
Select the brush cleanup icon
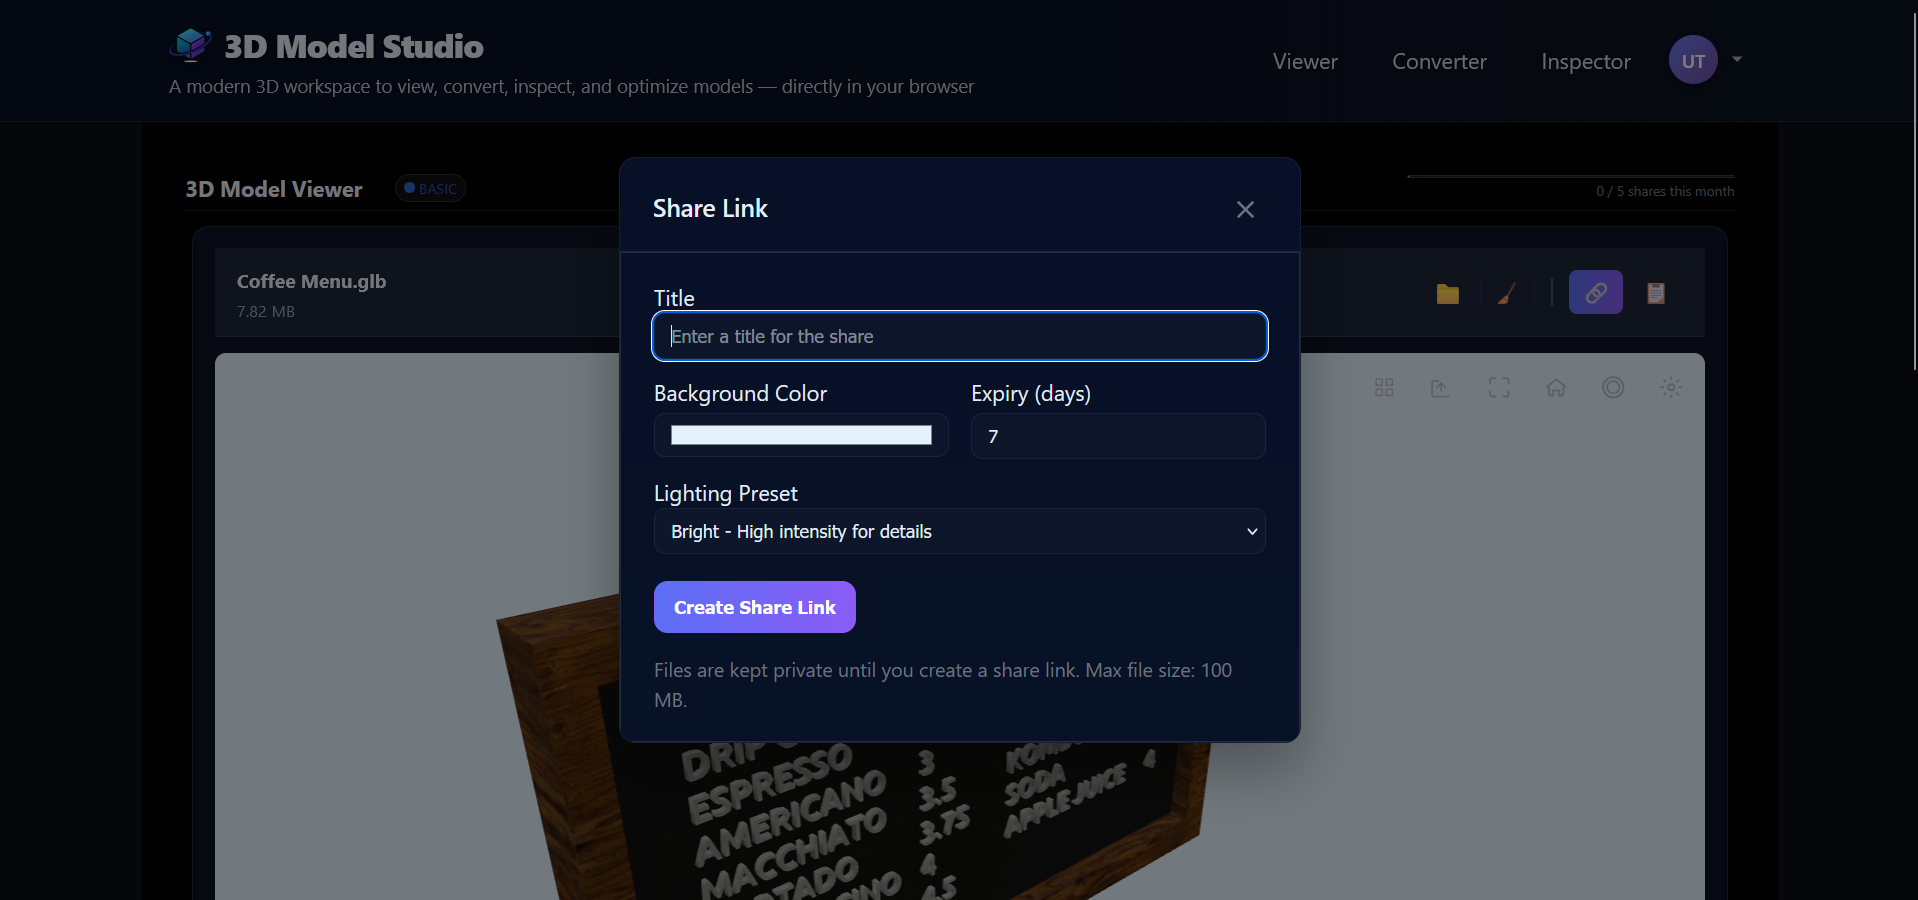point(1507,292)
